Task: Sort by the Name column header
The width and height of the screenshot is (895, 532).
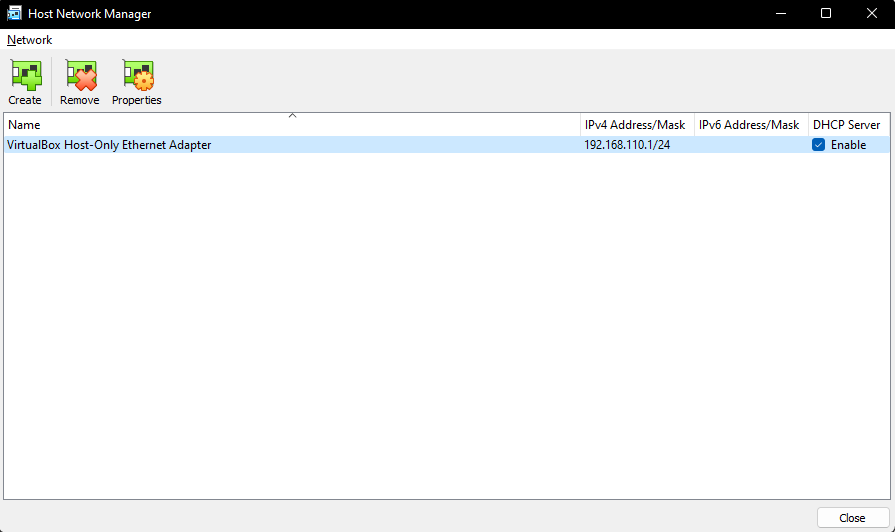Action: tap(292, 124)
